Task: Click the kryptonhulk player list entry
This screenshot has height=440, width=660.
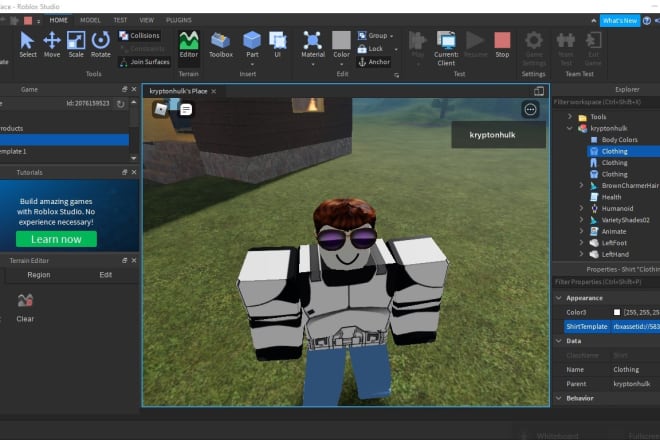Action: [x=499, y=135]
